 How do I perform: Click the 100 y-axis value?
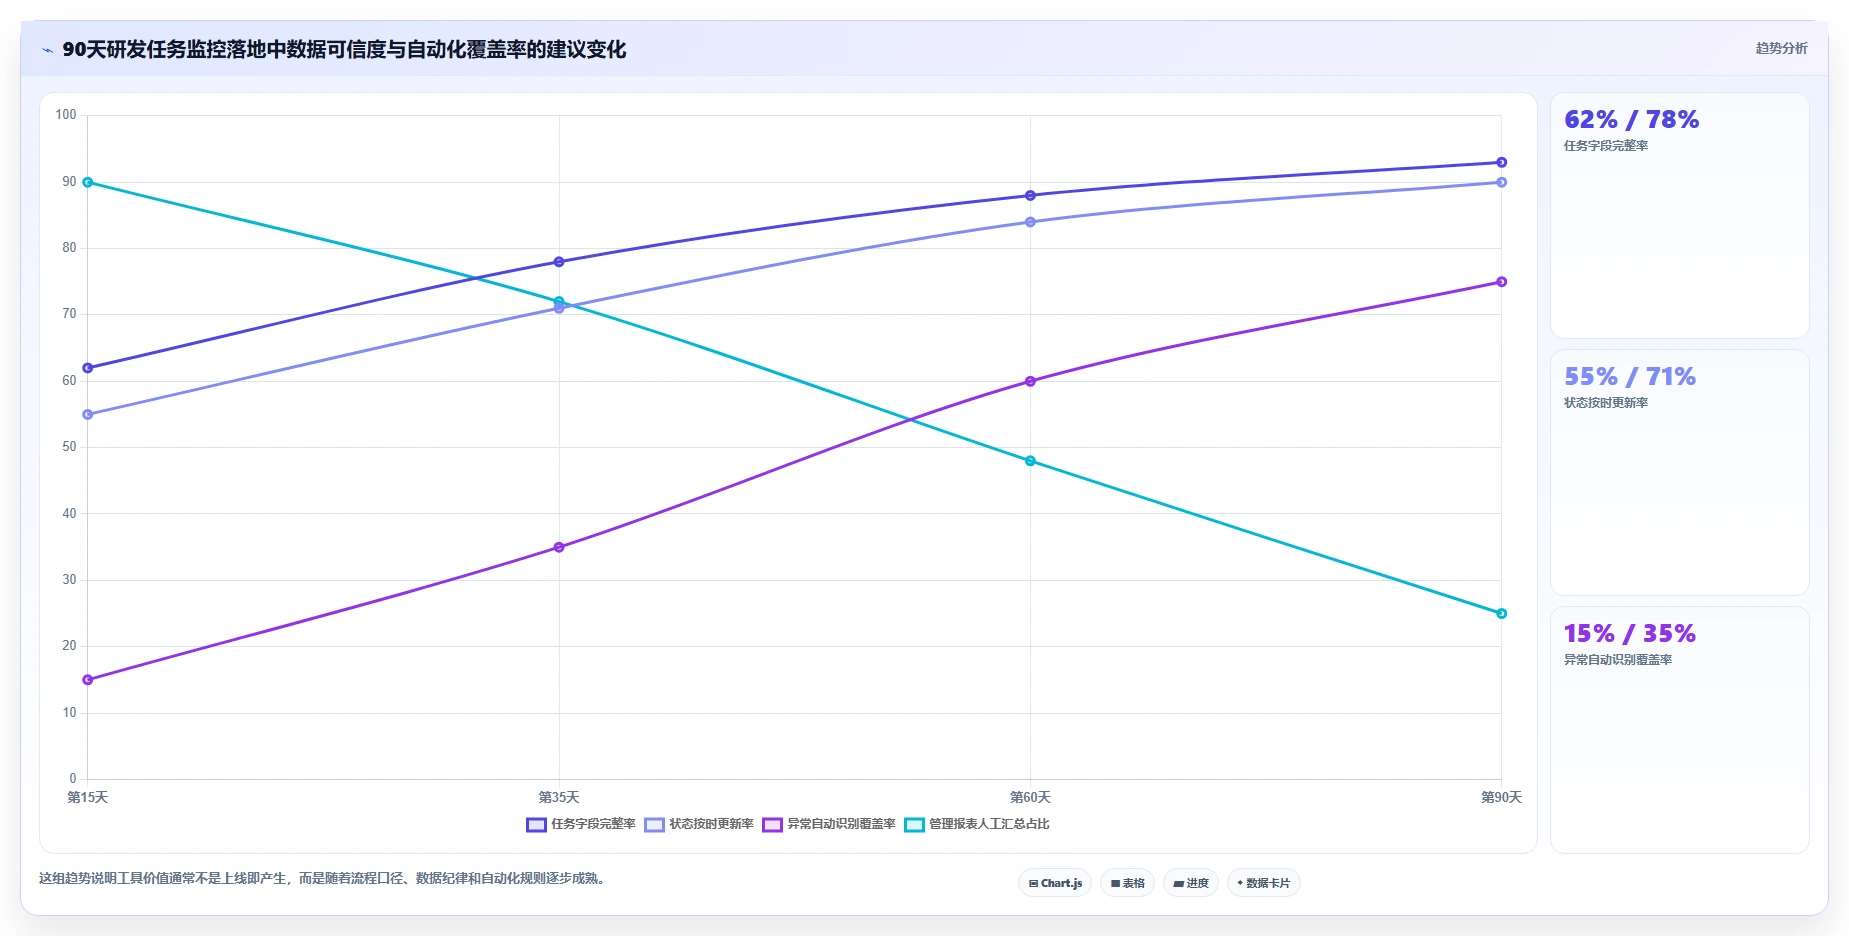(x=66, y=115)
